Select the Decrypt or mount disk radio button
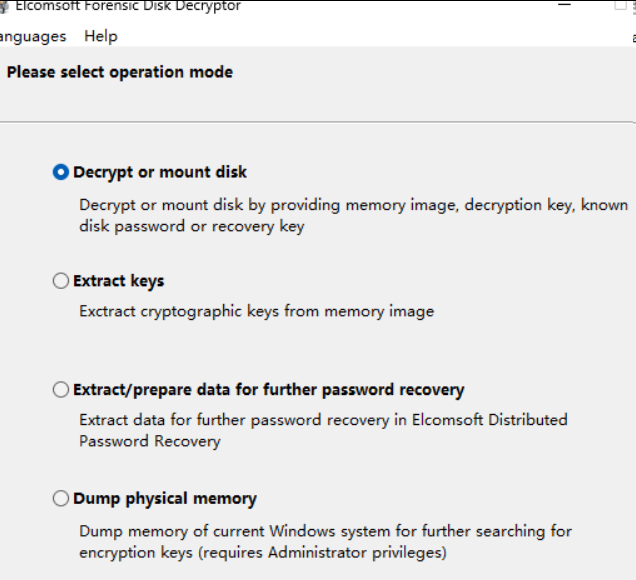The width and height of the screenshot is (636, 580). click(61, 172)
